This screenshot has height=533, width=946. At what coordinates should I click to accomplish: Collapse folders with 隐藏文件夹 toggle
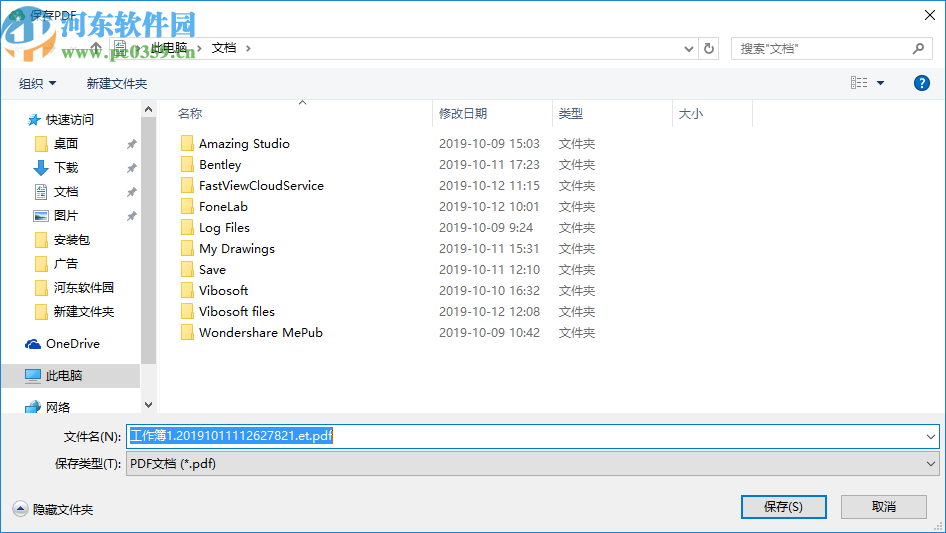[x=53, y=509]
